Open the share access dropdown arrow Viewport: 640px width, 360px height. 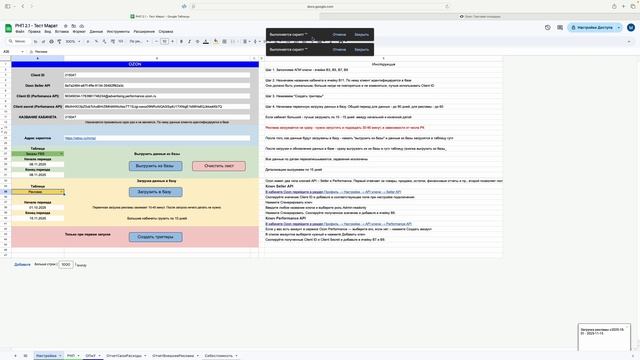pos(619,27)
